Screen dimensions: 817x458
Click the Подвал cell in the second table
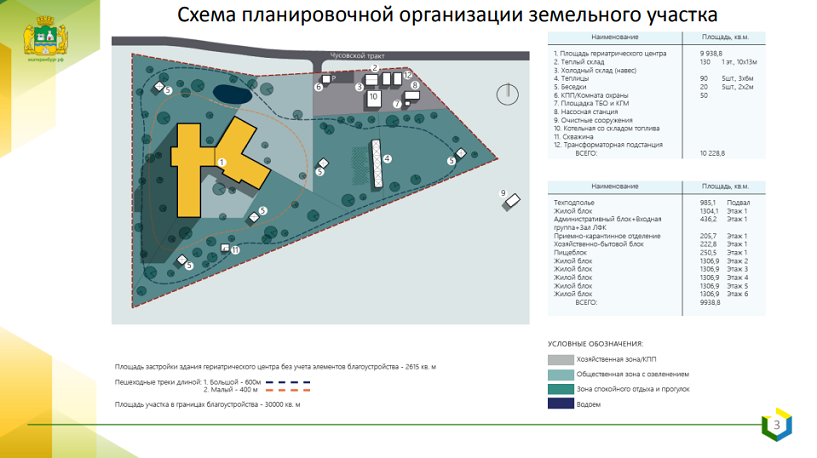coord(738,203)
